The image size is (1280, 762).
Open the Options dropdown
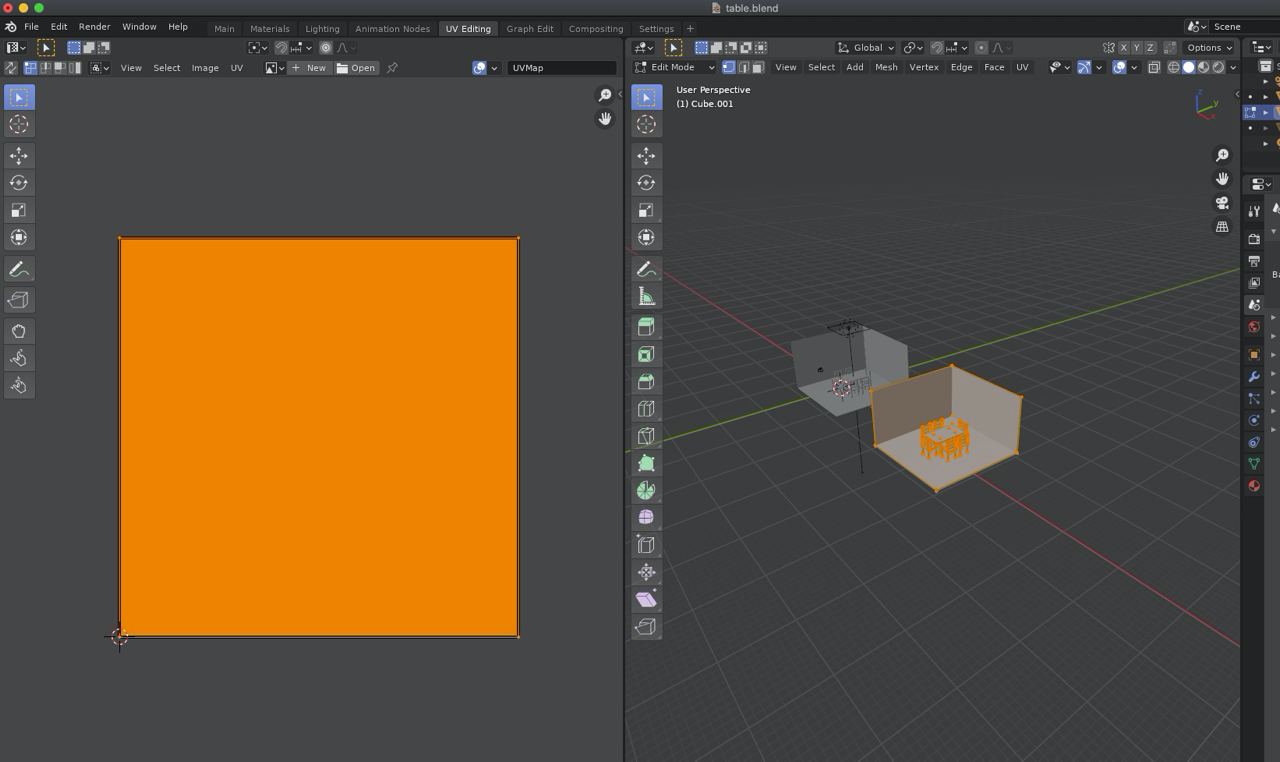pyautogui.click(x=1208, y=47)
